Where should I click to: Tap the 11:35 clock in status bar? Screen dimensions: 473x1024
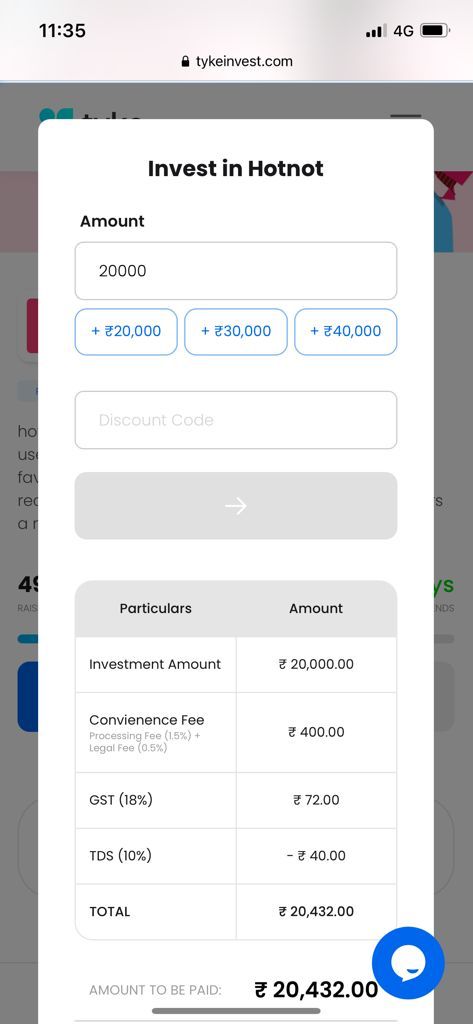tap(62, 31)
